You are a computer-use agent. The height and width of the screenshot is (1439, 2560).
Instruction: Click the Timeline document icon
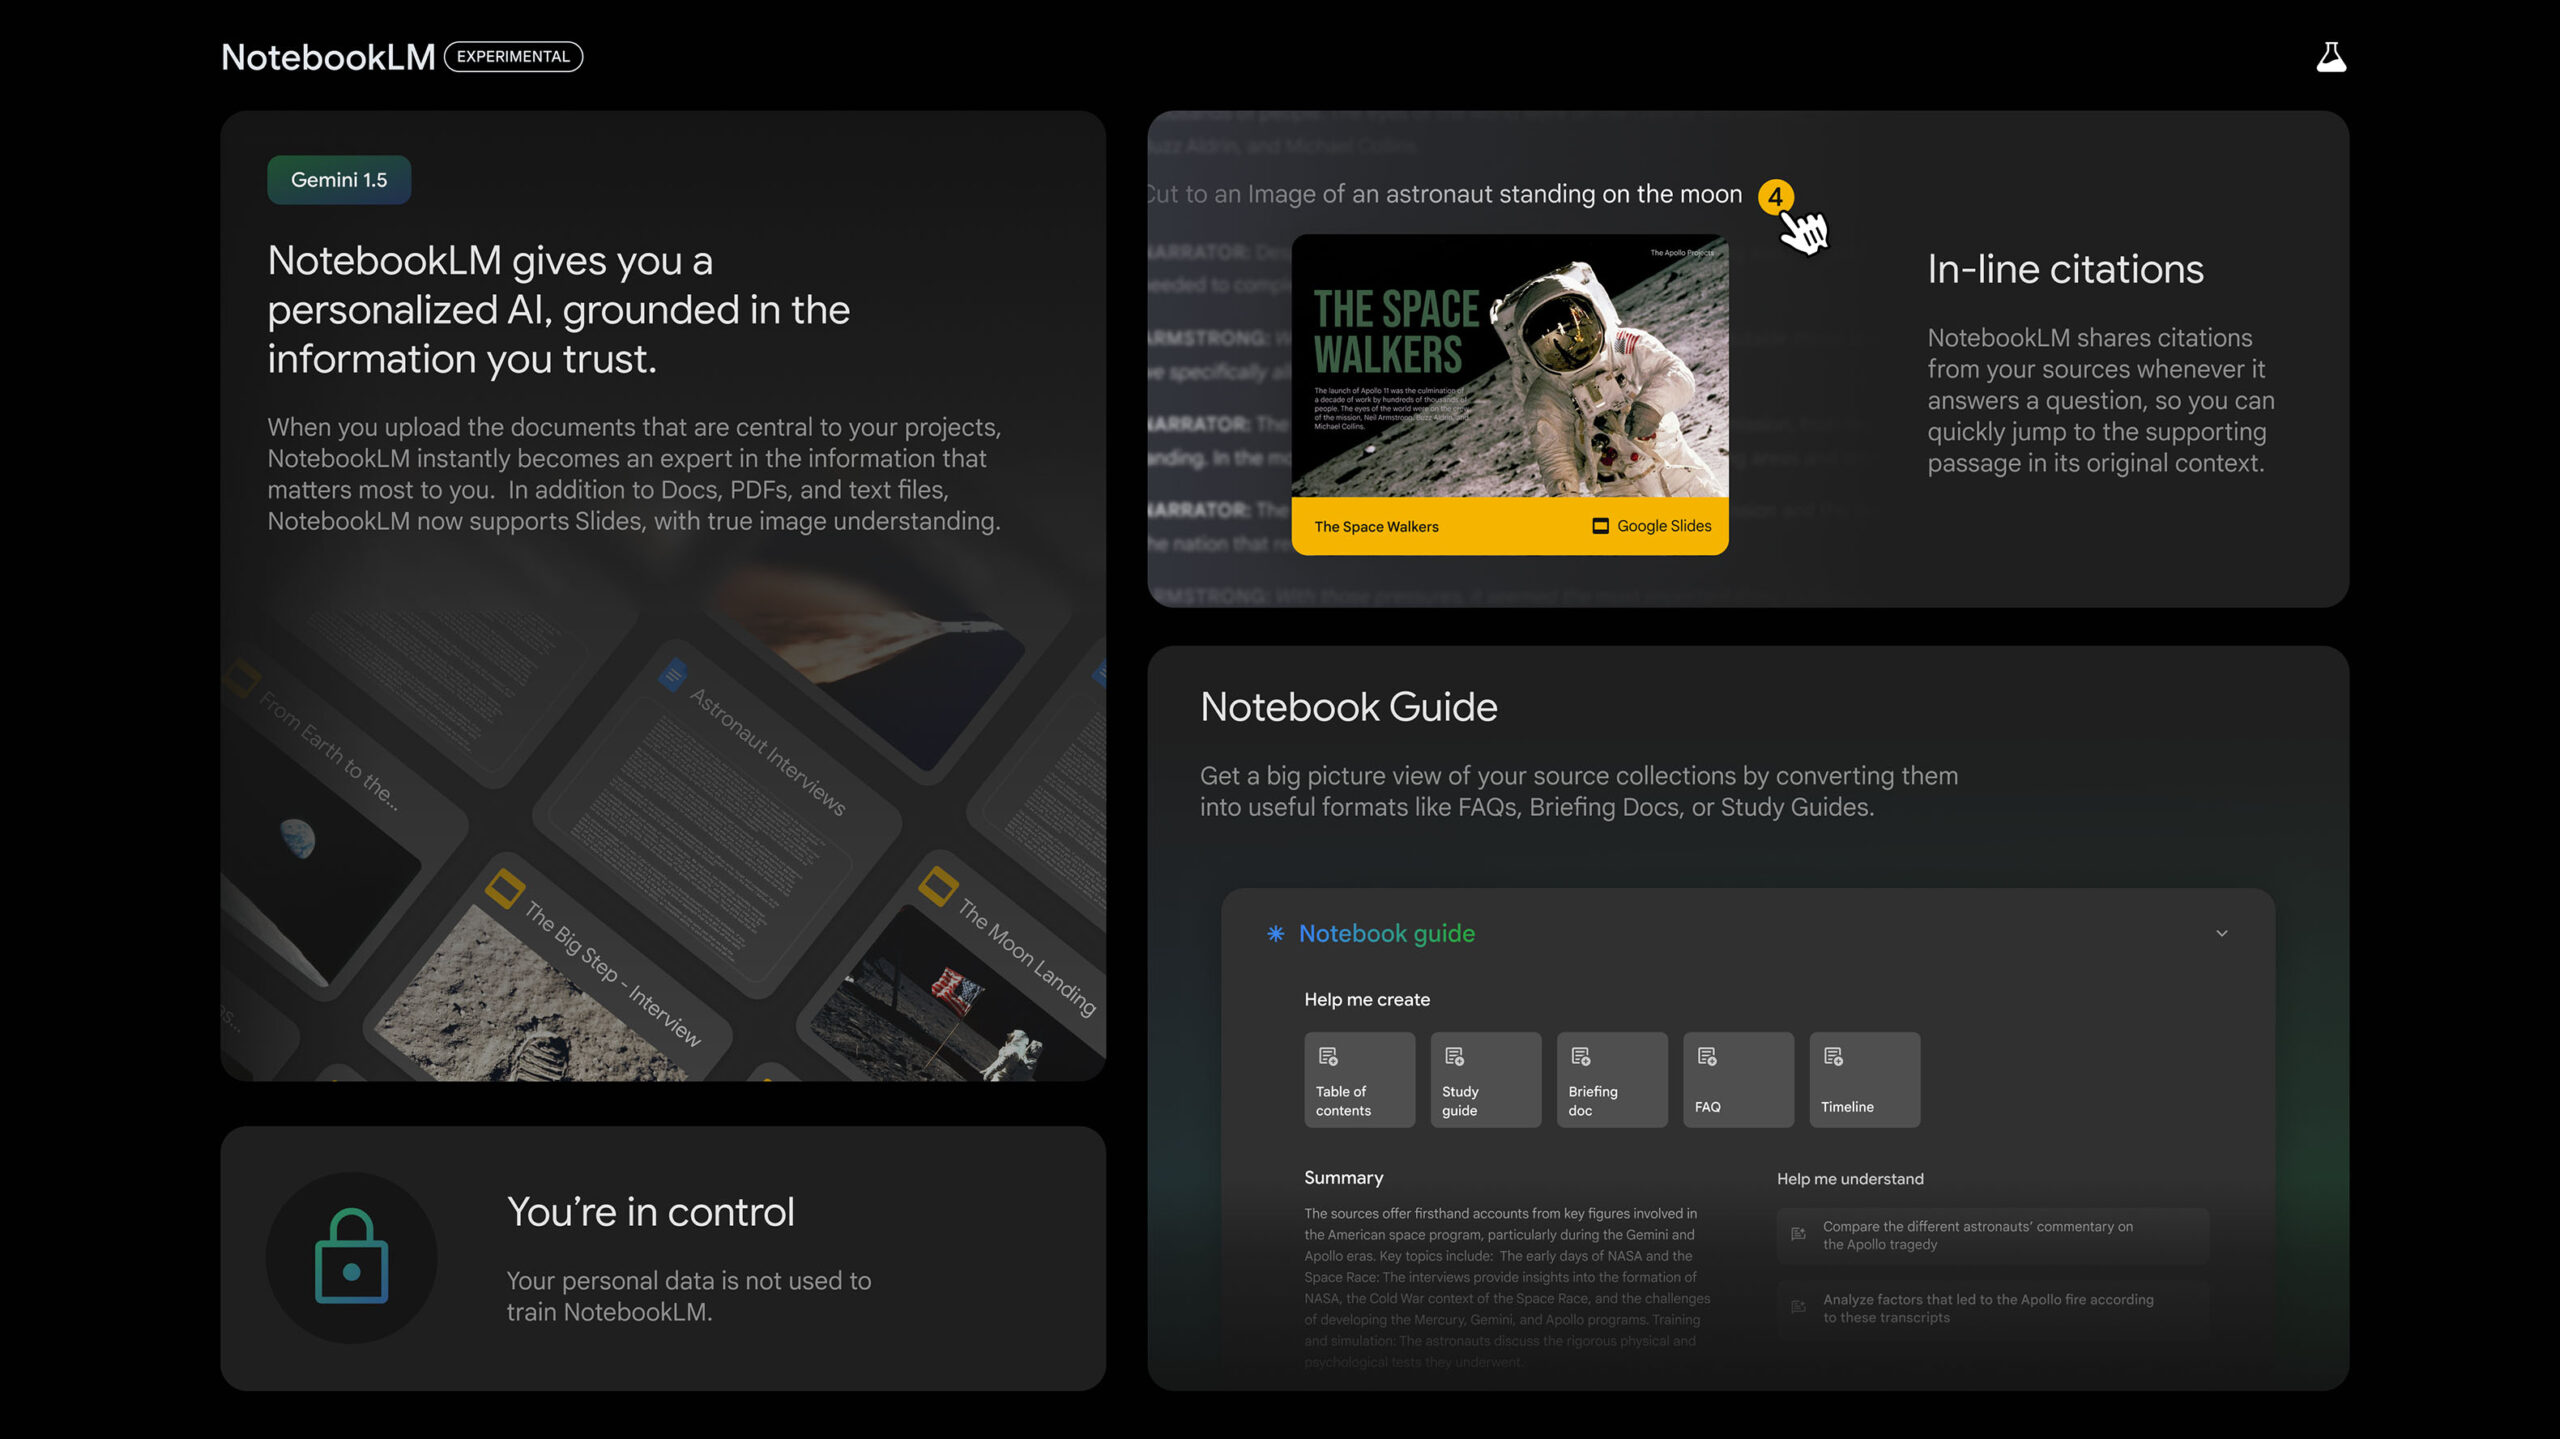1832,1056
